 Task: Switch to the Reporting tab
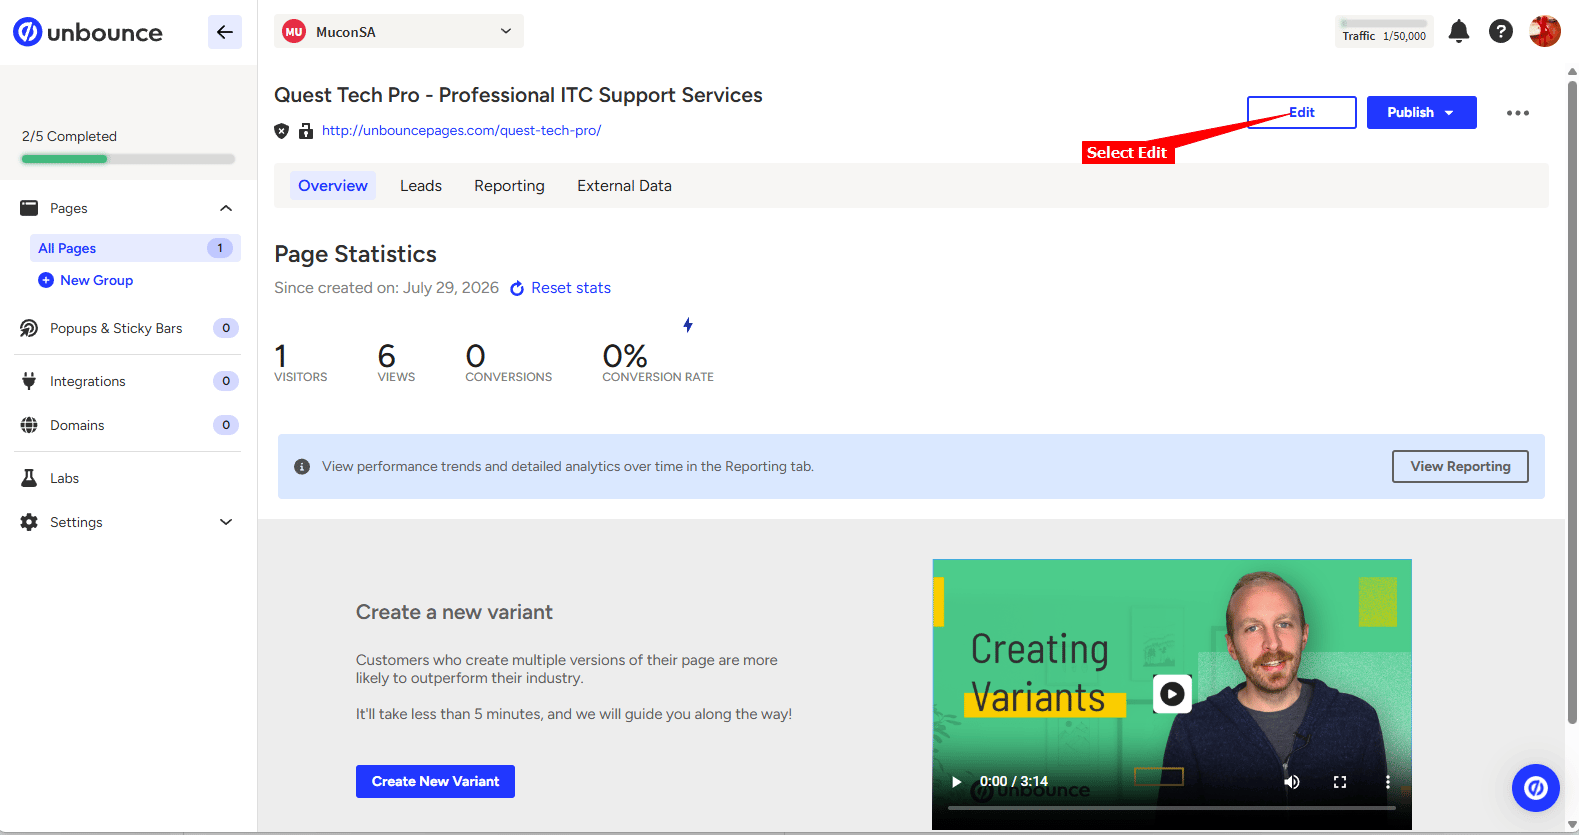509,186
